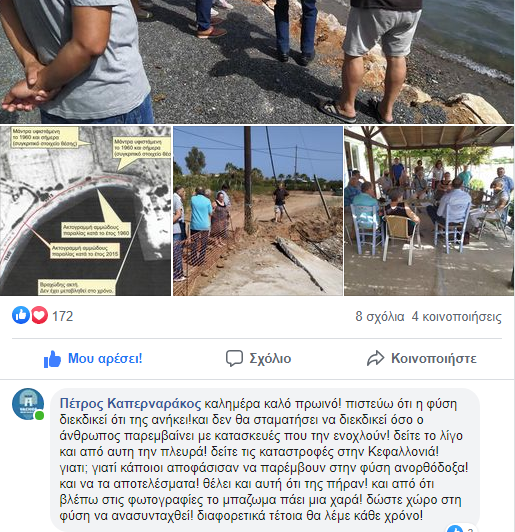Viewport: 515px width, 532px height.
Task: Open the commenter's round profile avatar
Action: coord(28,404)
